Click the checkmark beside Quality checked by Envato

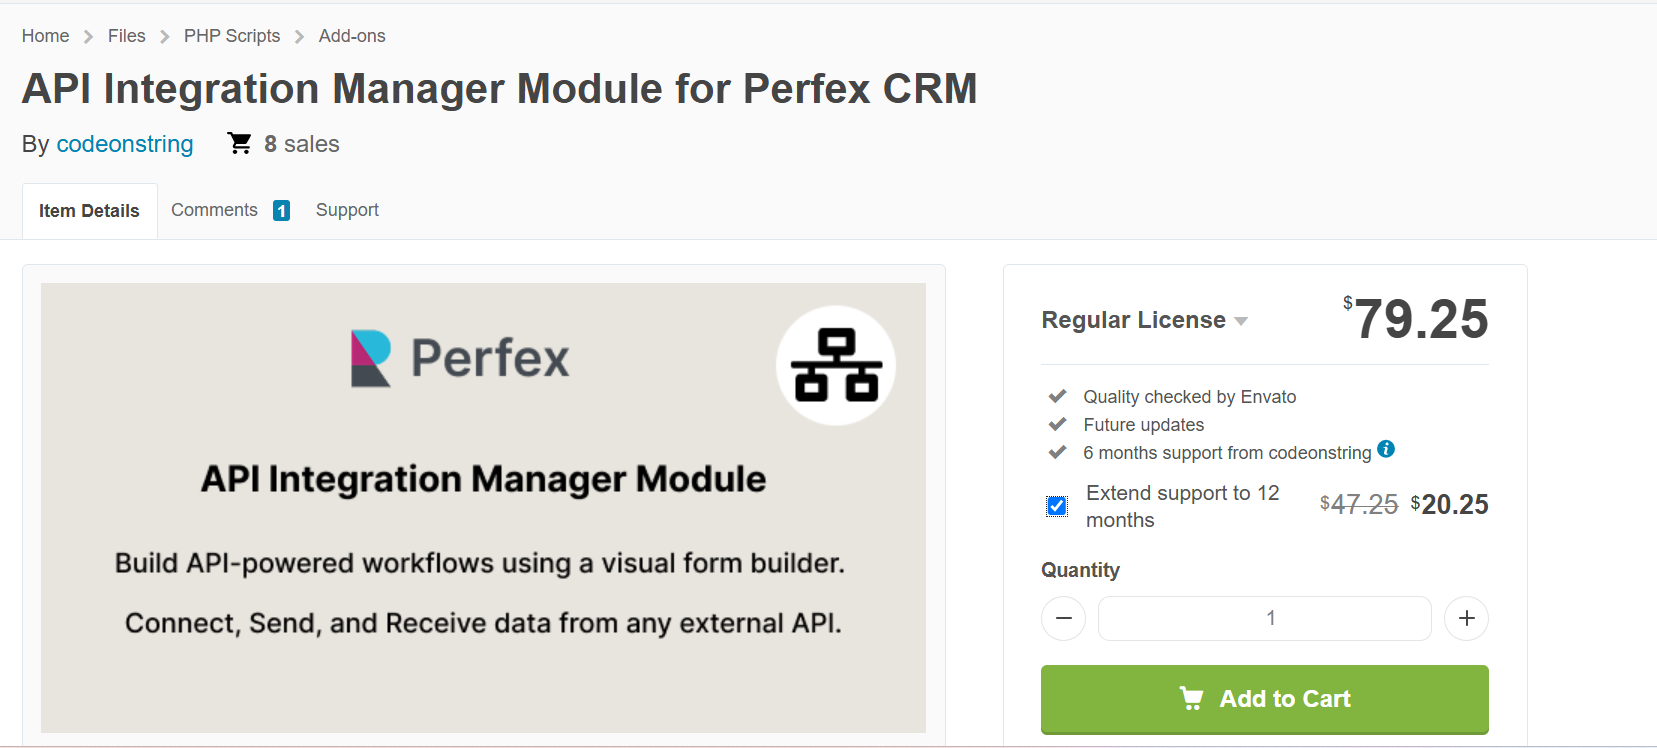pyautogui.click(x=1057, y=396)
